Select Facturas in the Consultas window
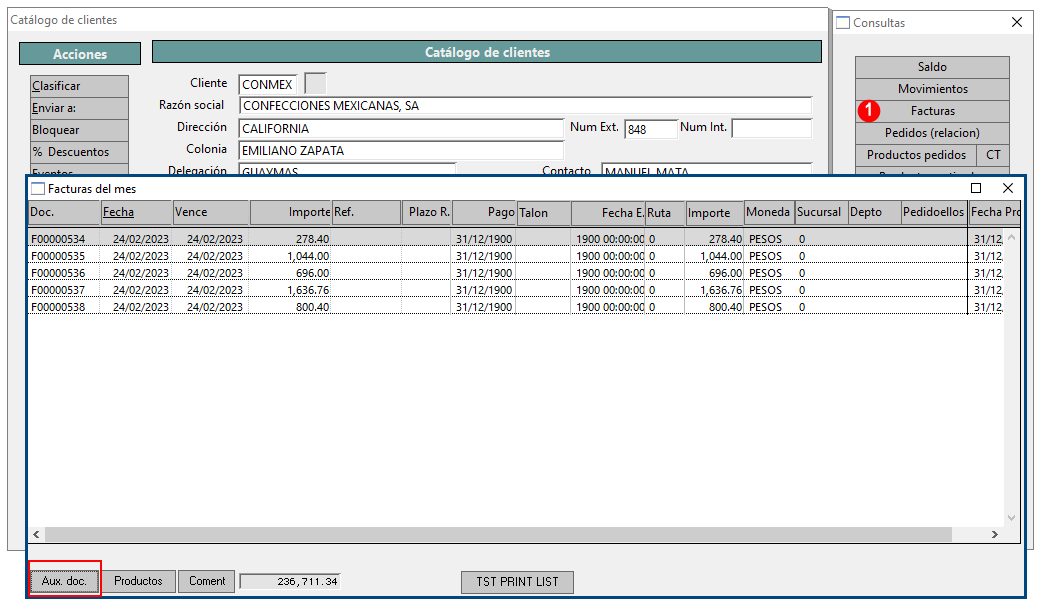 click(932, 111)
